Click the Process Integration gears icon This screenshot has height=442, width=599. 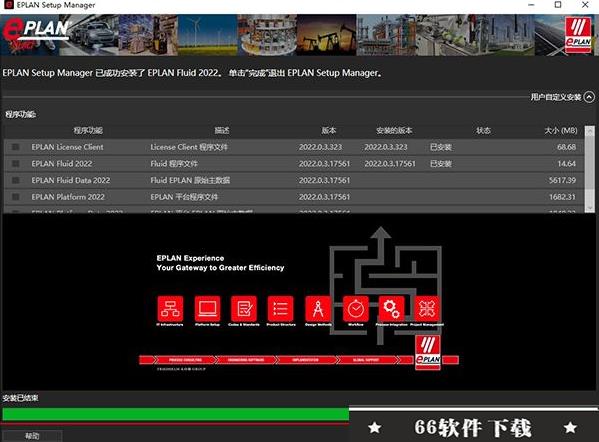click(391, 309)
